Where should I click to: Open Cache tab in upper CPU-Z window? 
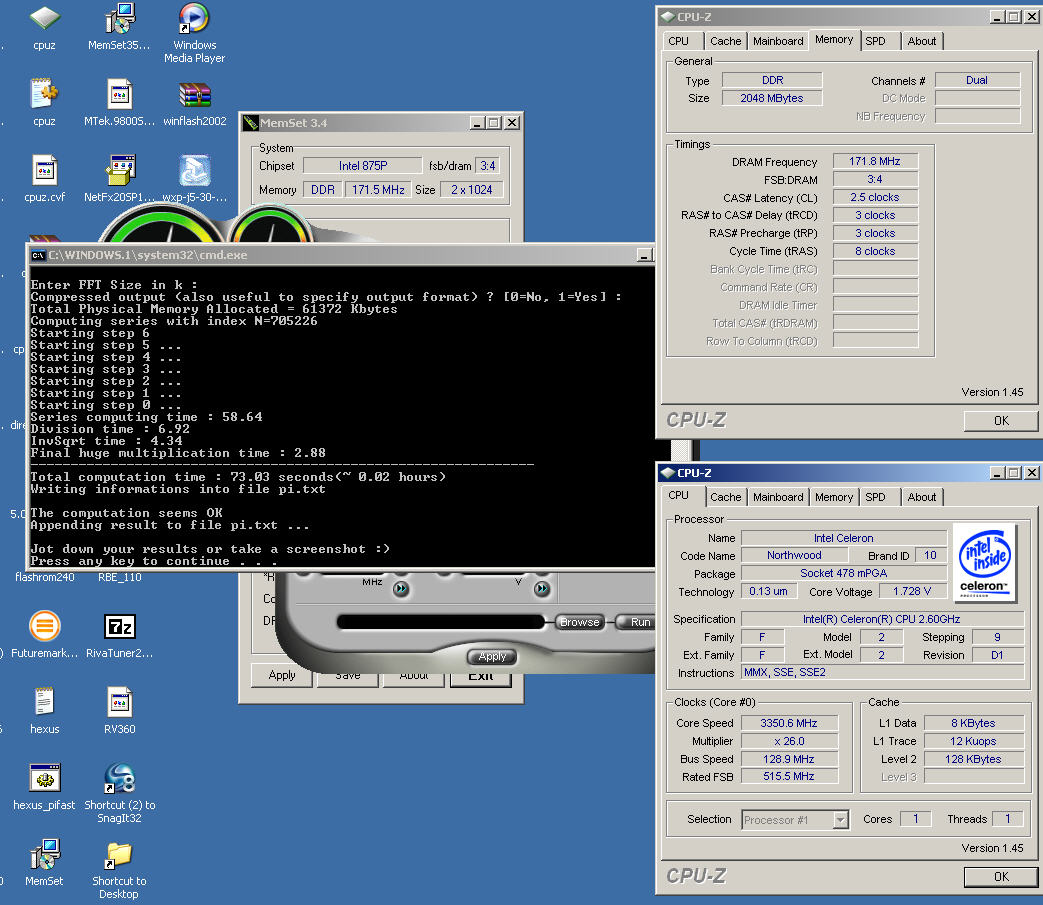pyautogui.click(x=726, y=41)
